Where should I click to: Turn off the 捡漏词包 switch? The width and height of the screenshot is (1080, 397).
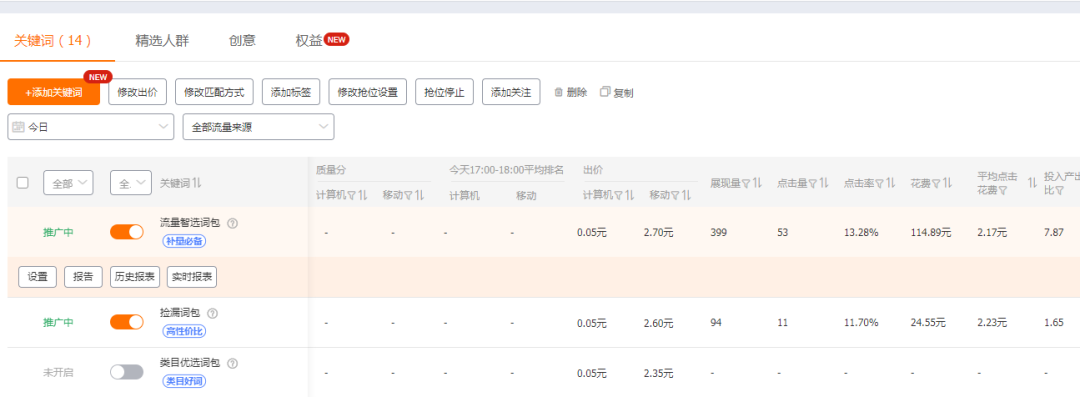127,322
